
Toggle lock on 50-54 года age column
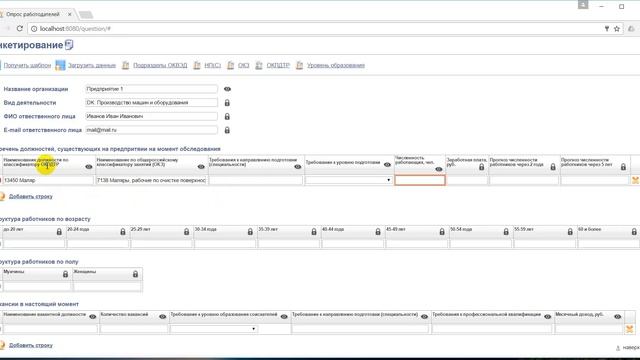(506, 232)
